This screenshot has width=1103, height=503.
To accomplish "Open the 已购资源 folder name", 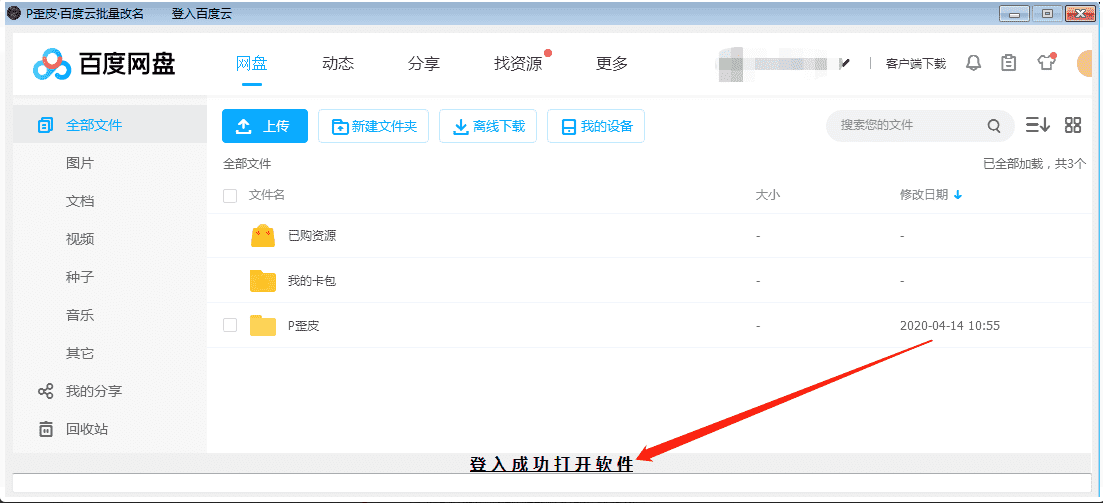I will click(x=312, y=236).
